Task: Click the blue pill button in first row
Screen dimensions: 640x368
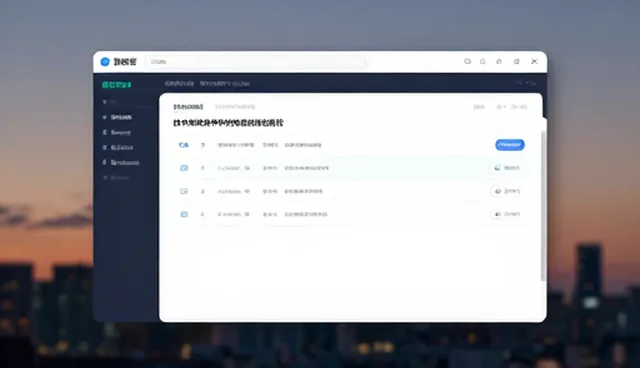Action: tap(510, 145)
